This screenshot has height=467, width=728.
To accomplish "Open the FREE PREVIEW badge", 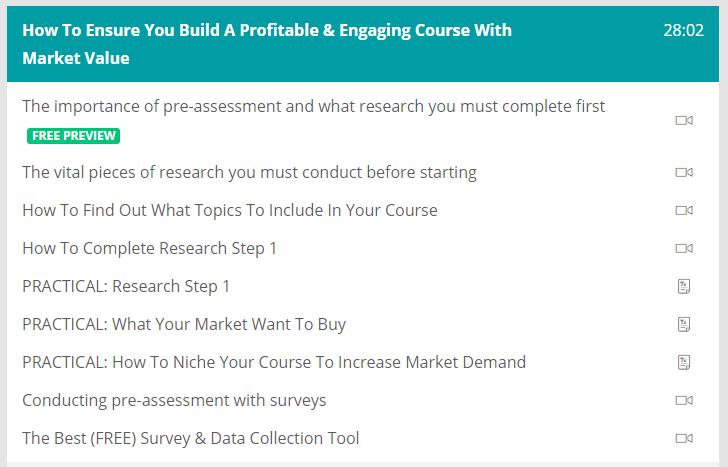I will (74, 135).
